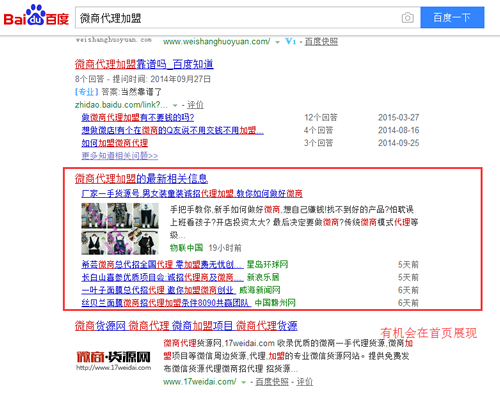Click the text 提问时间: 2014年09月27日
This screenshot has width=500, height=393.
click(161, 79)
